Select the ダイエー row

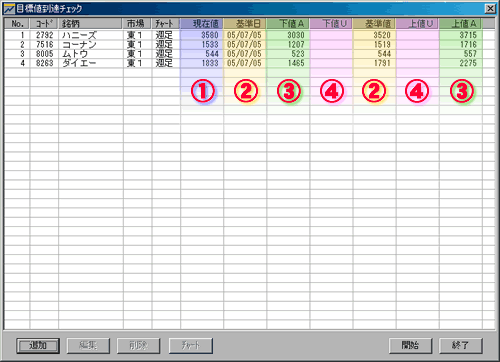[243, 63]
